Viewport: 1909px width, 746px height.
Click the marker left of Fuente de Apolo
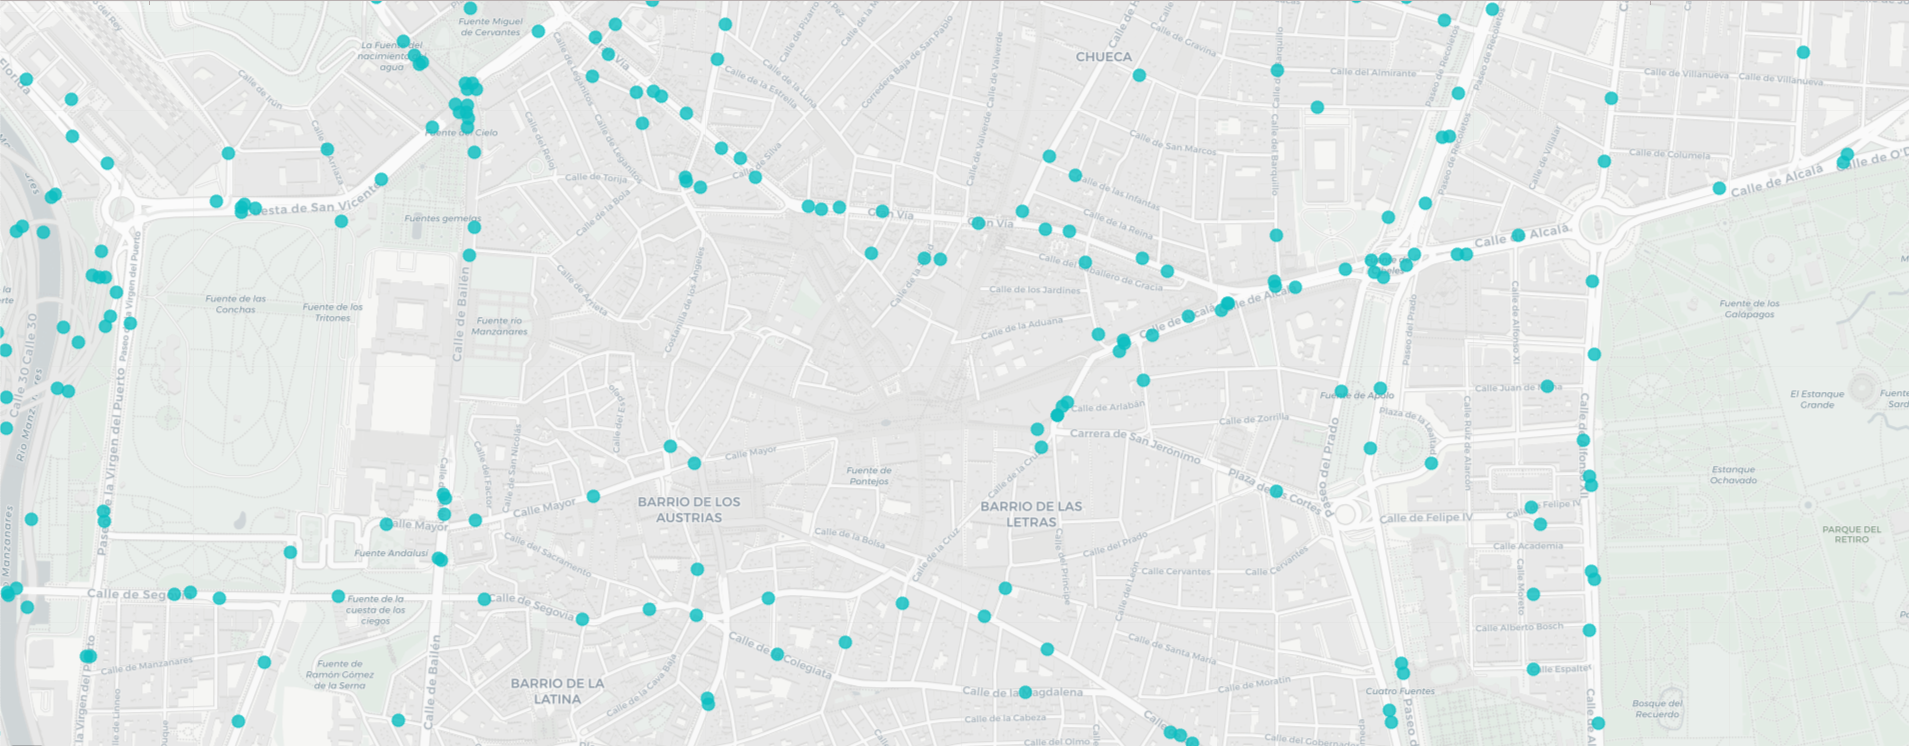coord(1341,391)
